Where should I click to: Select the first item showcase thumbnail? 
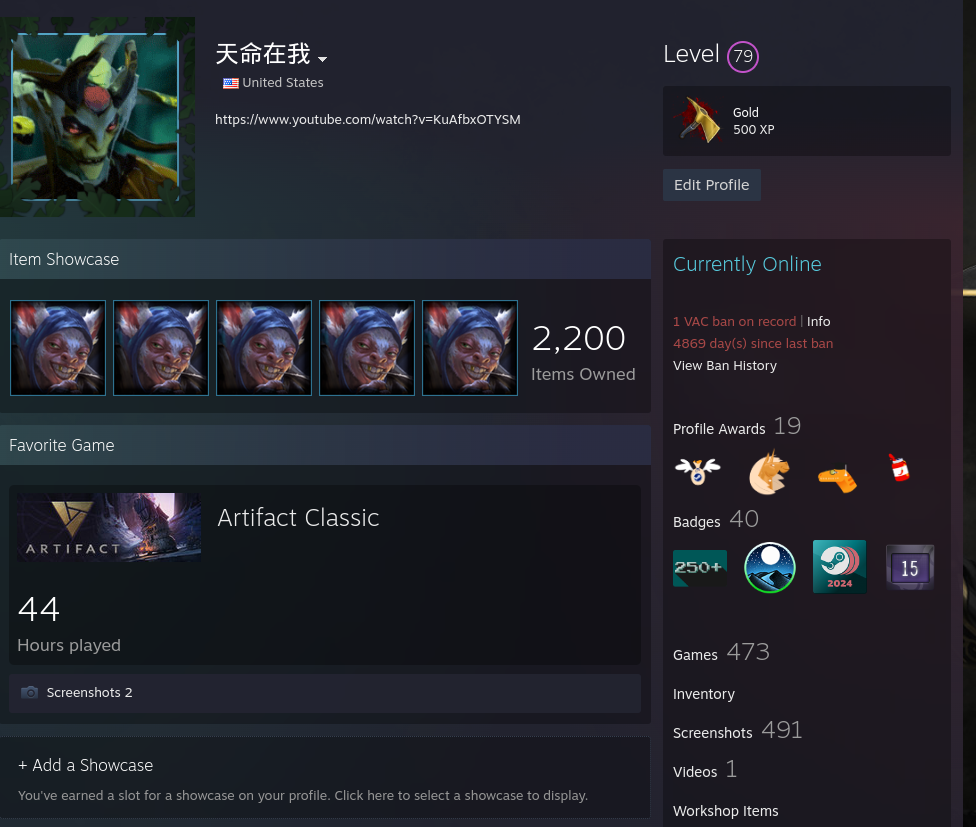point(58,348)
